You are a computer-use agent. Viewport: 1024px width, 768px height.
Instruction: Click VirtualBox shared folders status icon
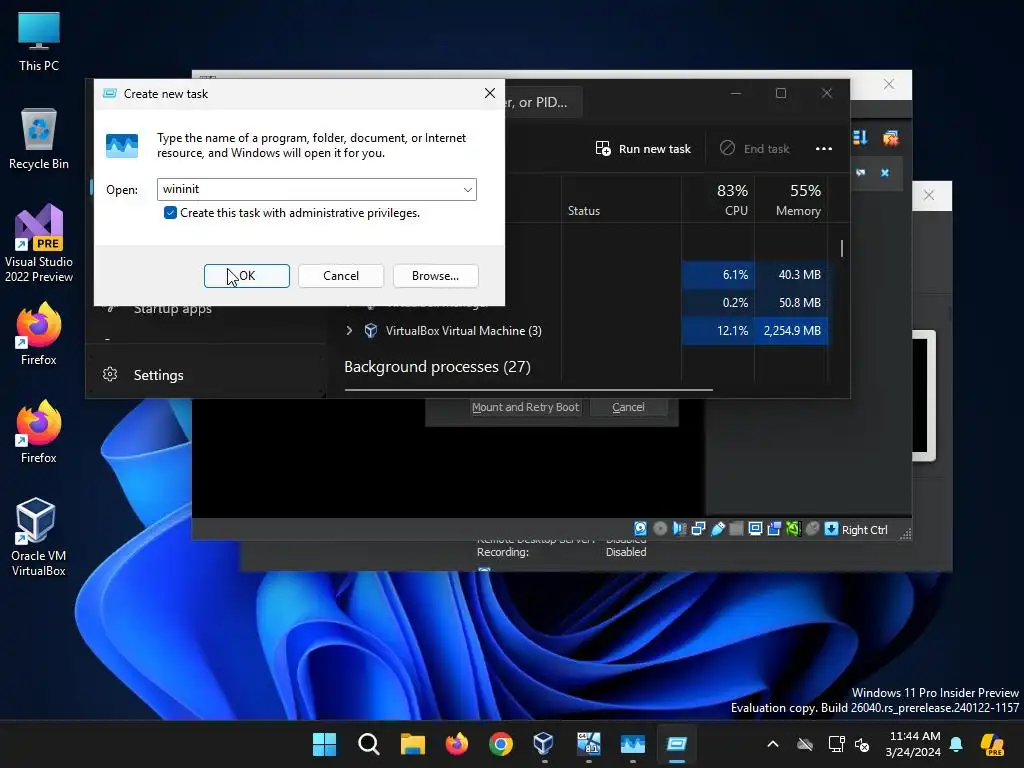737,528
